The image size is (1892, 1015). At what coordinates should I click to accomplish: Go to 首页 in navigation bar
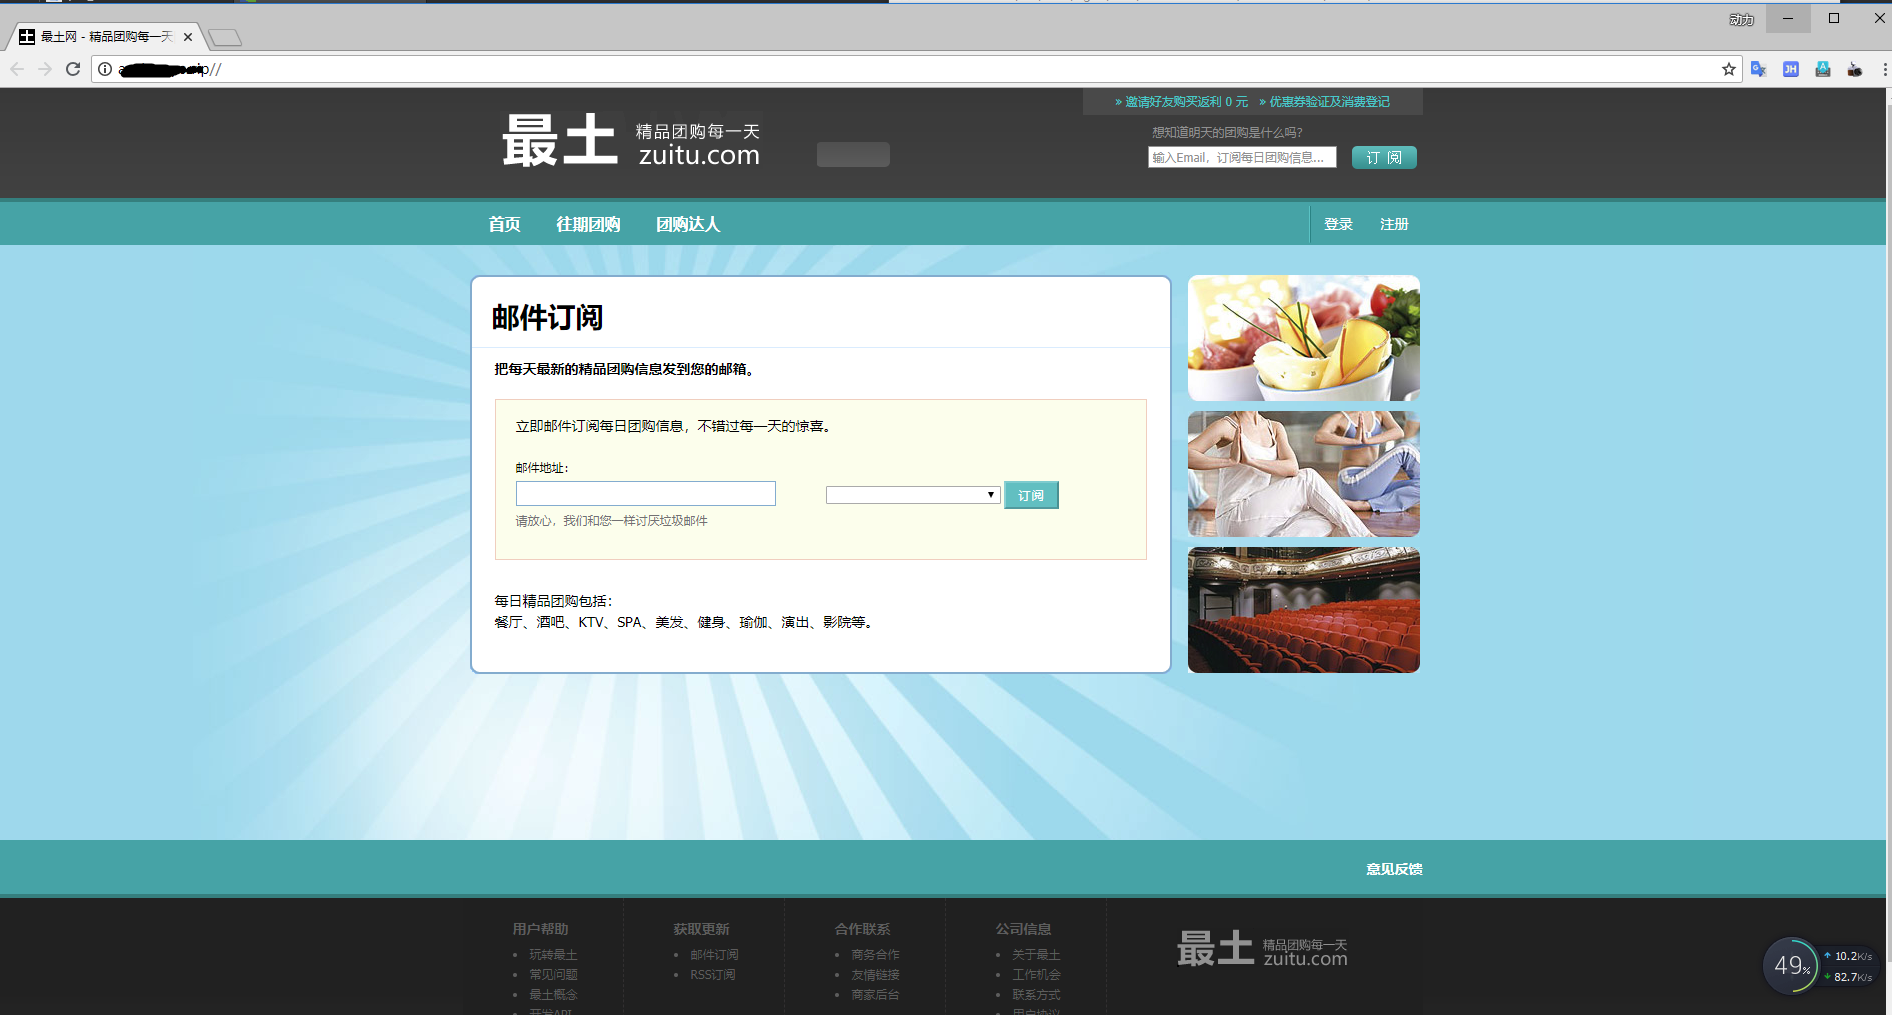[504, 224]
